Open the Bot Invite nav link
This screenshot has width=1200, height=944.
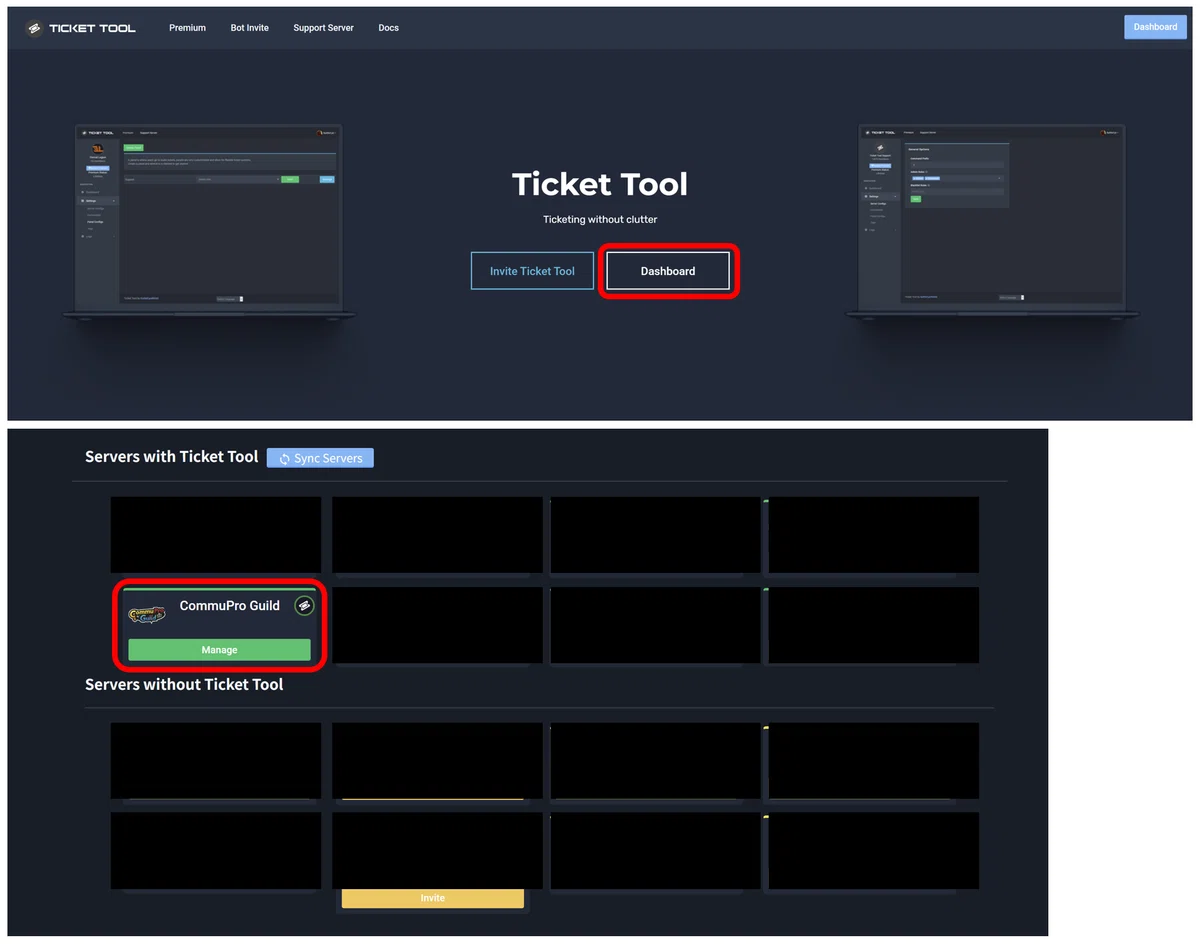tap(249, 28)
